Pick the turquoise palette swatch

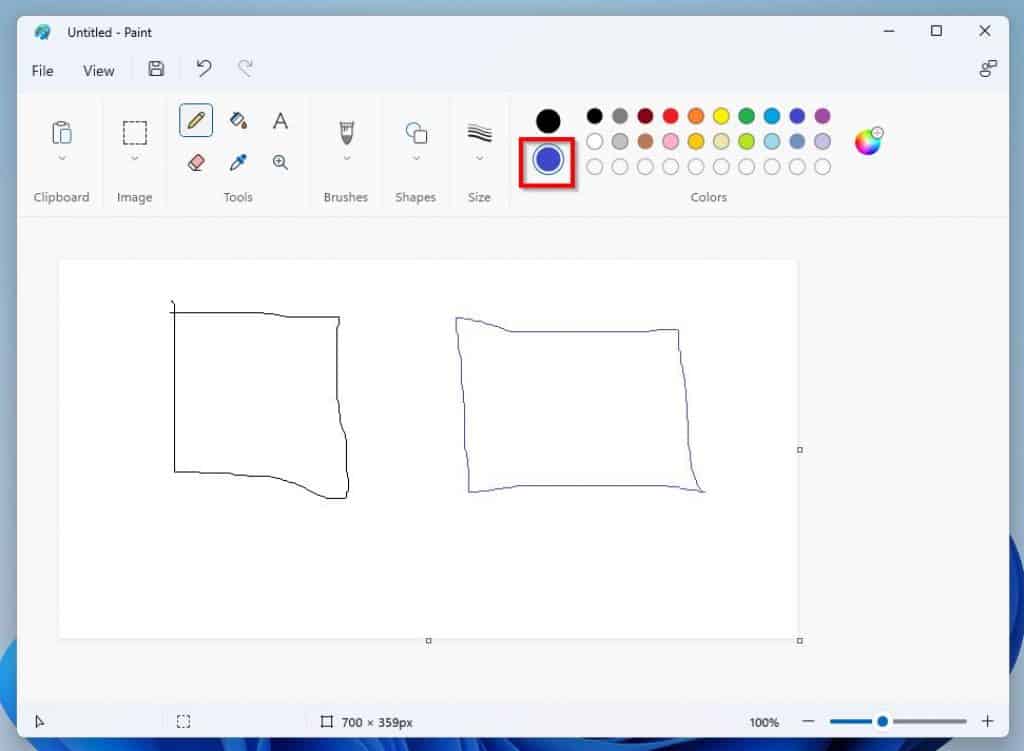coord(772,116)
